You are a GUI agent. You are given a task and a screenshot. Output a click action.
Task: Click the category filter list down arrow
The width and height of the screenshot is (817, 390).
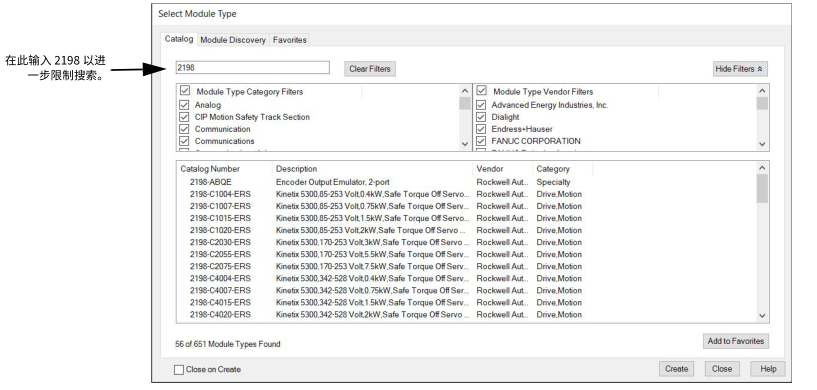click(465, 144)
